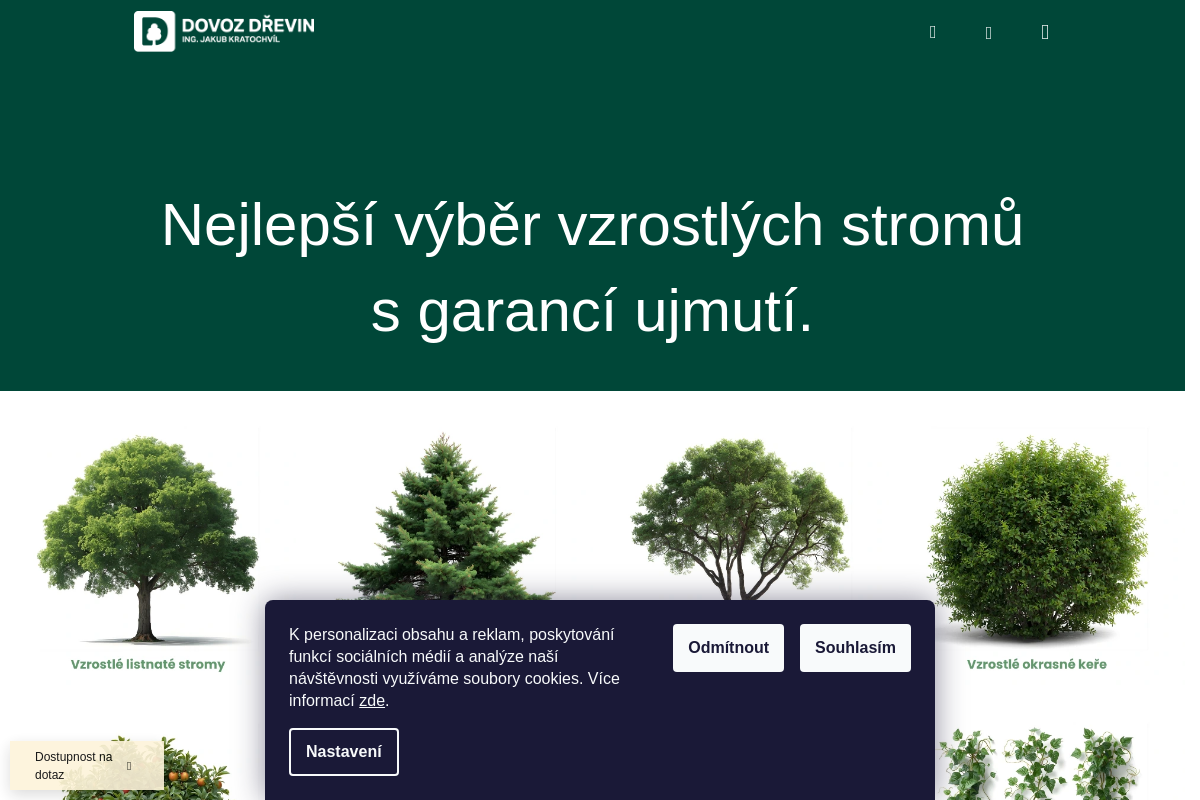Click the small icon in Dostupnost na dotaz badge
This screenshot has height=800, width=1200.
pyautogui.click(x=129, y=766)
